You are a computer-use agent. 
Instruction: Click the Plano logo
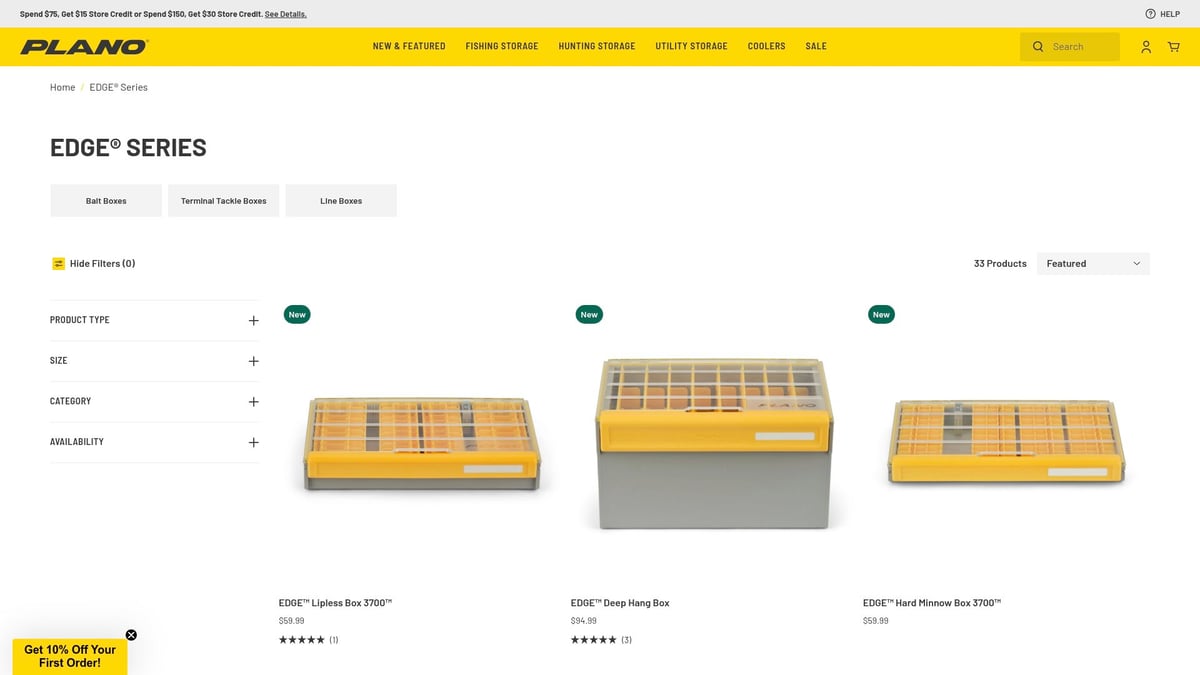click(84, 47)
